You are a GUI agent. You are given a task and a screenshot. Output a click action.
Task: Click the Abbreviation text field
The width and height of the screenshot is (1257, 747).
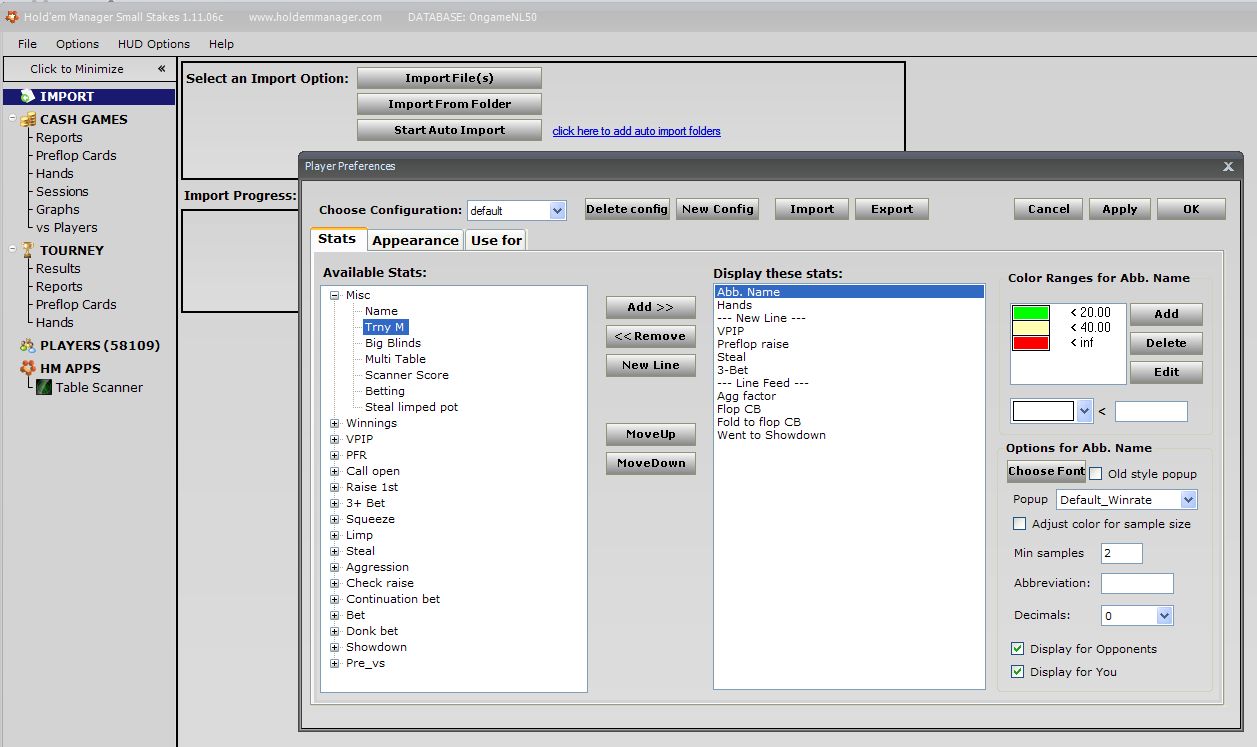(1136, 584)
